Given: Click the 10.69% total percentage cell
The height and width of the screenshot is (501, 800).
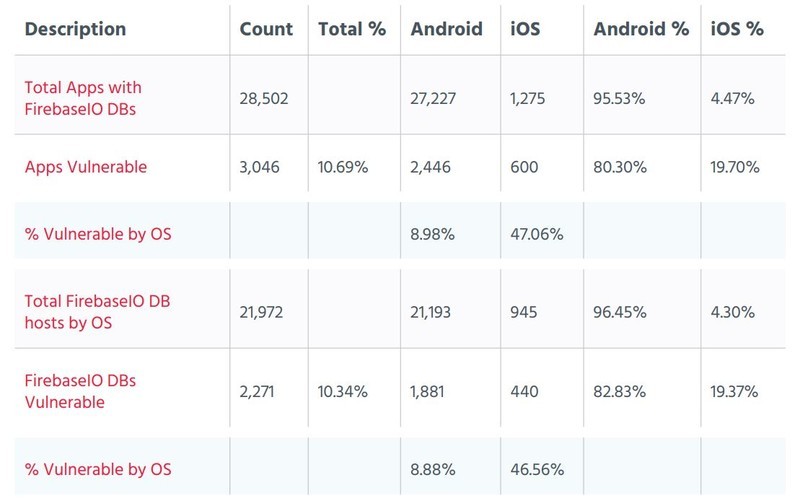Looking at the screenshot, I should (x=343, y=167).
